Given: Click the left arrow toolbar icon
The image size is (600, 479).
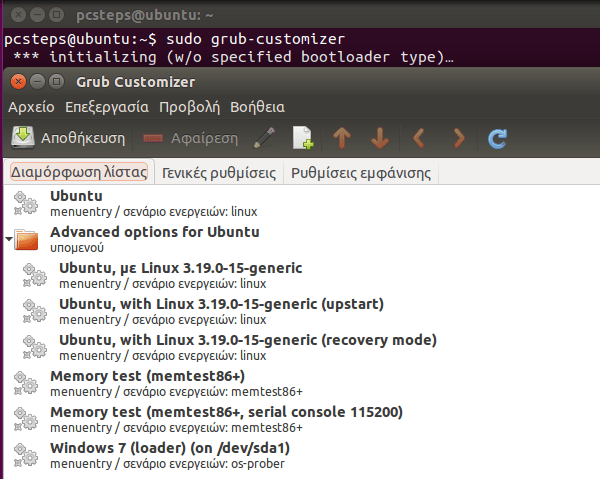Looking at the screenshot, I should click(419, 138).
